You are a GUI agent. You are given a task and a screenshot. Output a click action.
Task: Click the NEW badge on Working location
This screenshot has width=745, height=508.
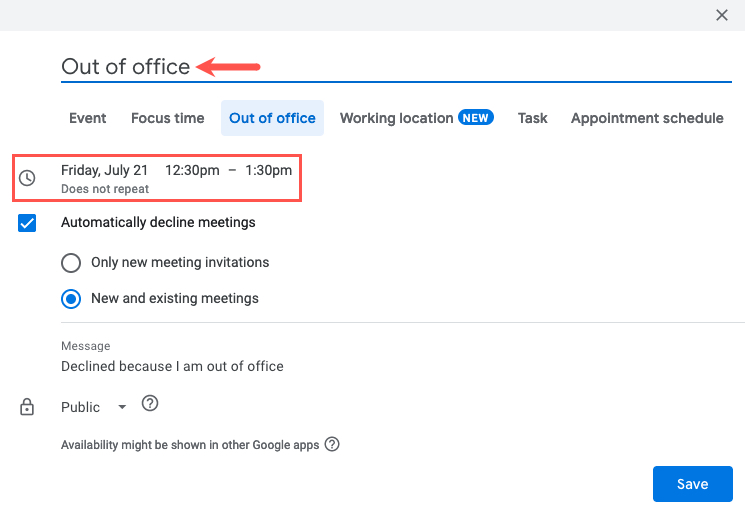click(476, 117)
